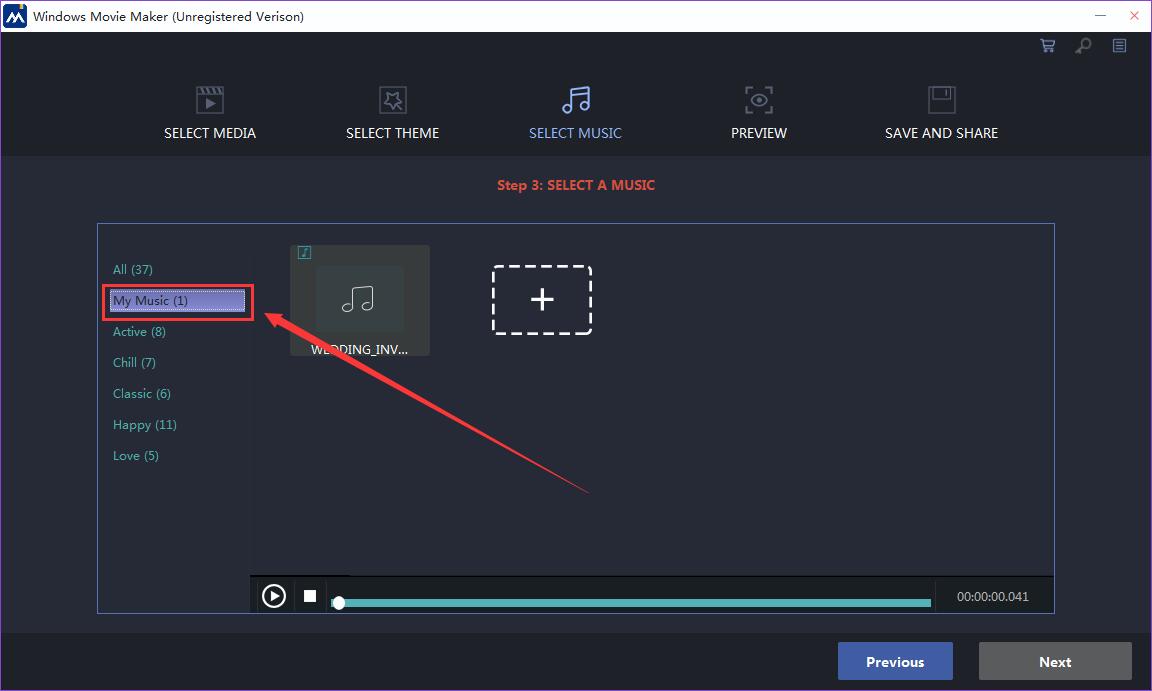The image size is (1152, 691).
Task: Click the music progress slider bar
Action: pyautogui.click(x=632, y=603)
